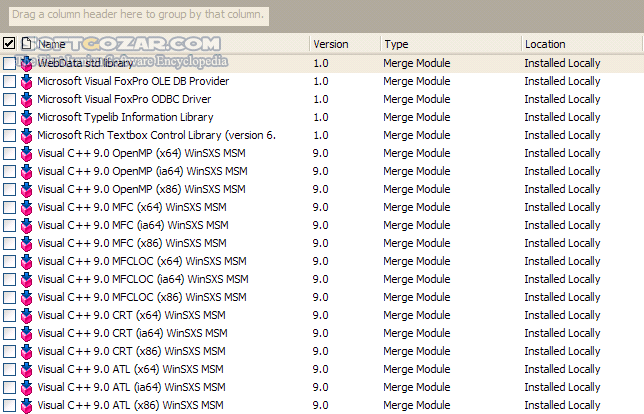Check the Microsoft Visual FoxPro ODBC Driver checkbox
The width and height of the screenshot is (644, 414).
(10, 99)
